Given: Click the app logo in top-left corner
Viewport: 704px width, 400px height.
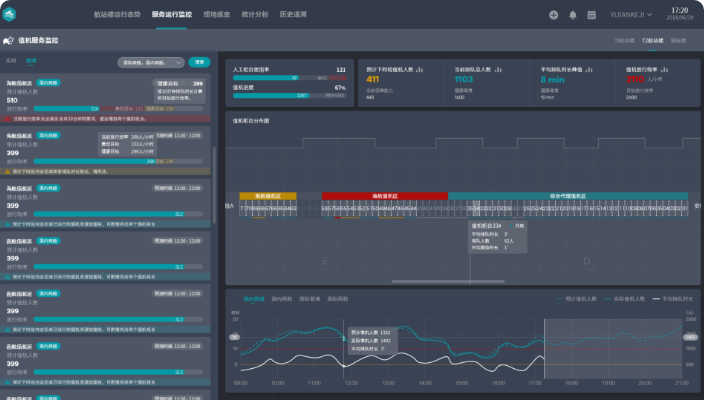Looking at the screenshot, I should click(x=11, y=15).
